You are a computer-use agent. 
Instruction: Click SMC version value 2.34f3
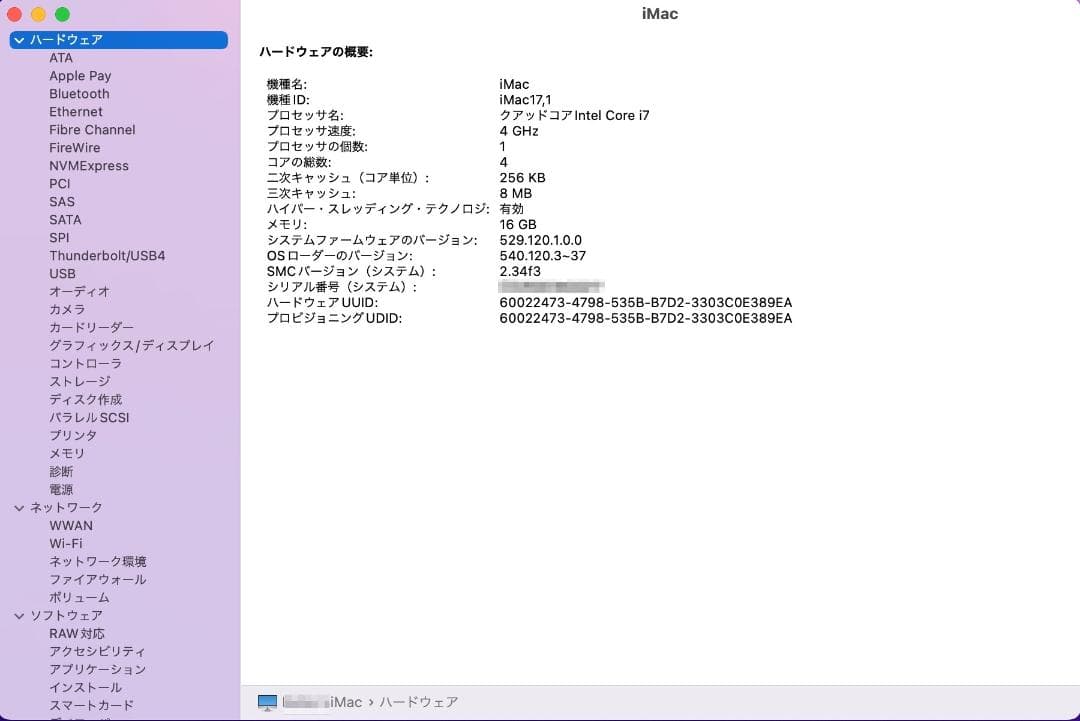pos(520,271)
